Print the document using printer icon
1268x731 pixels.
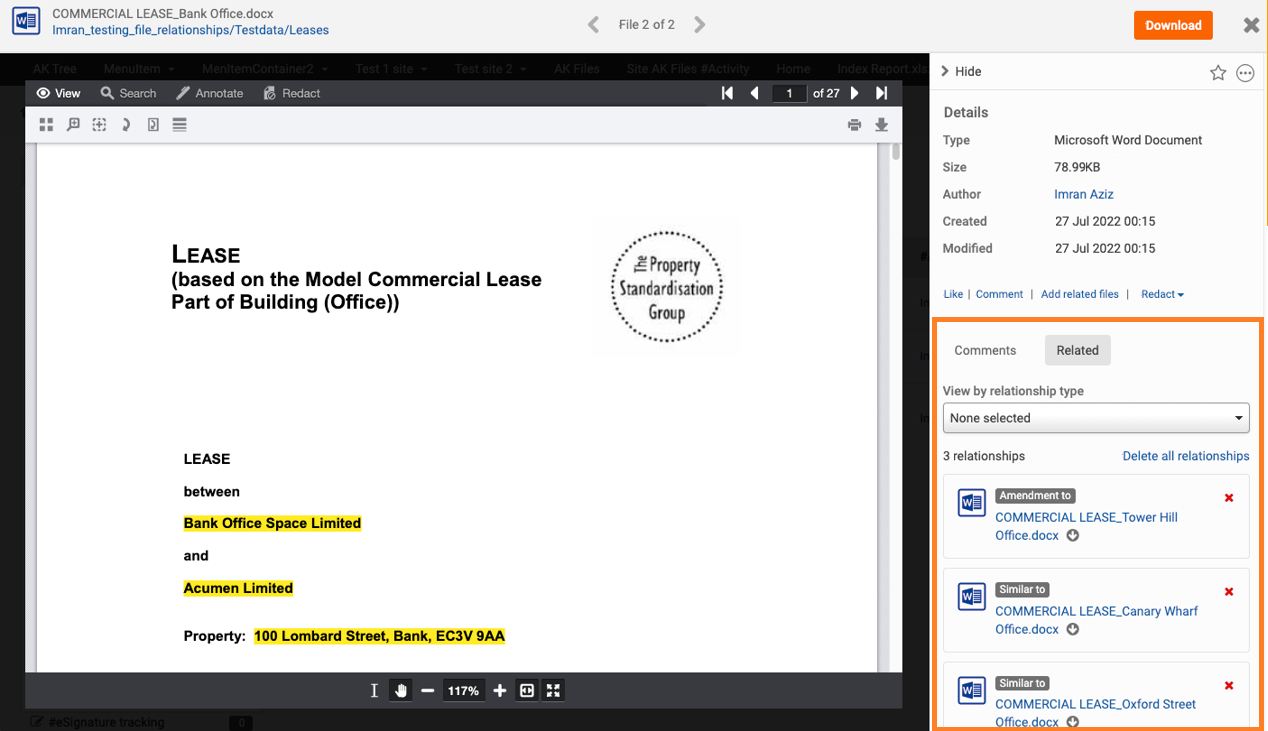[854, 125]
